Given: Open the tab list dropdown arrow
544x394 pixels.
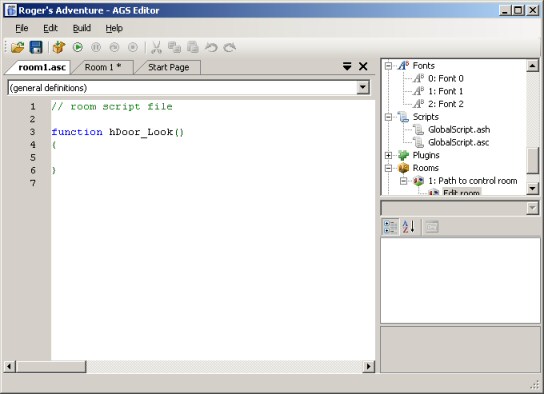Looking at the screenshot, I should [x=347, y=66].
